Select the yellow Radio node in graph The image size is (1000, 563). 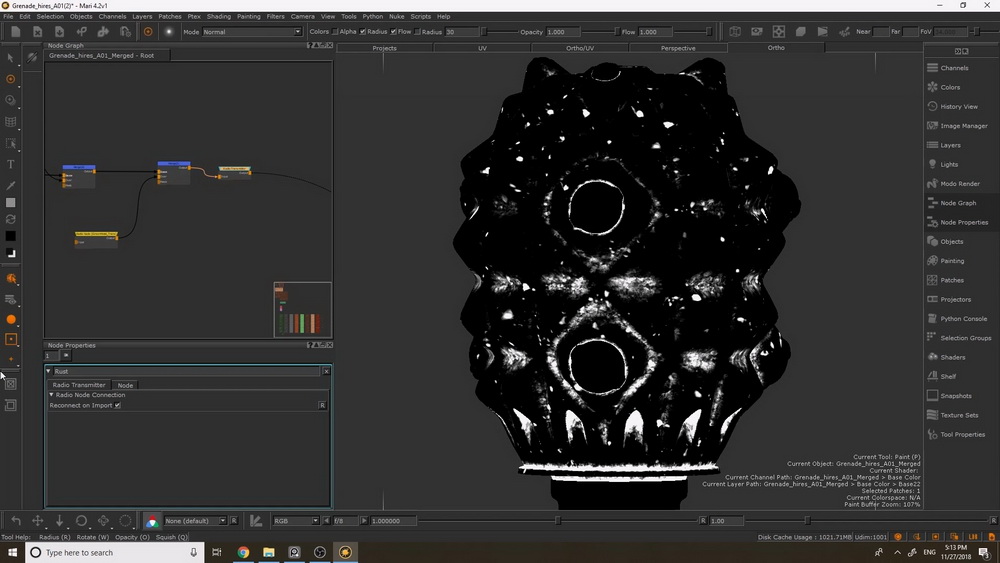(x=96, y=238)
